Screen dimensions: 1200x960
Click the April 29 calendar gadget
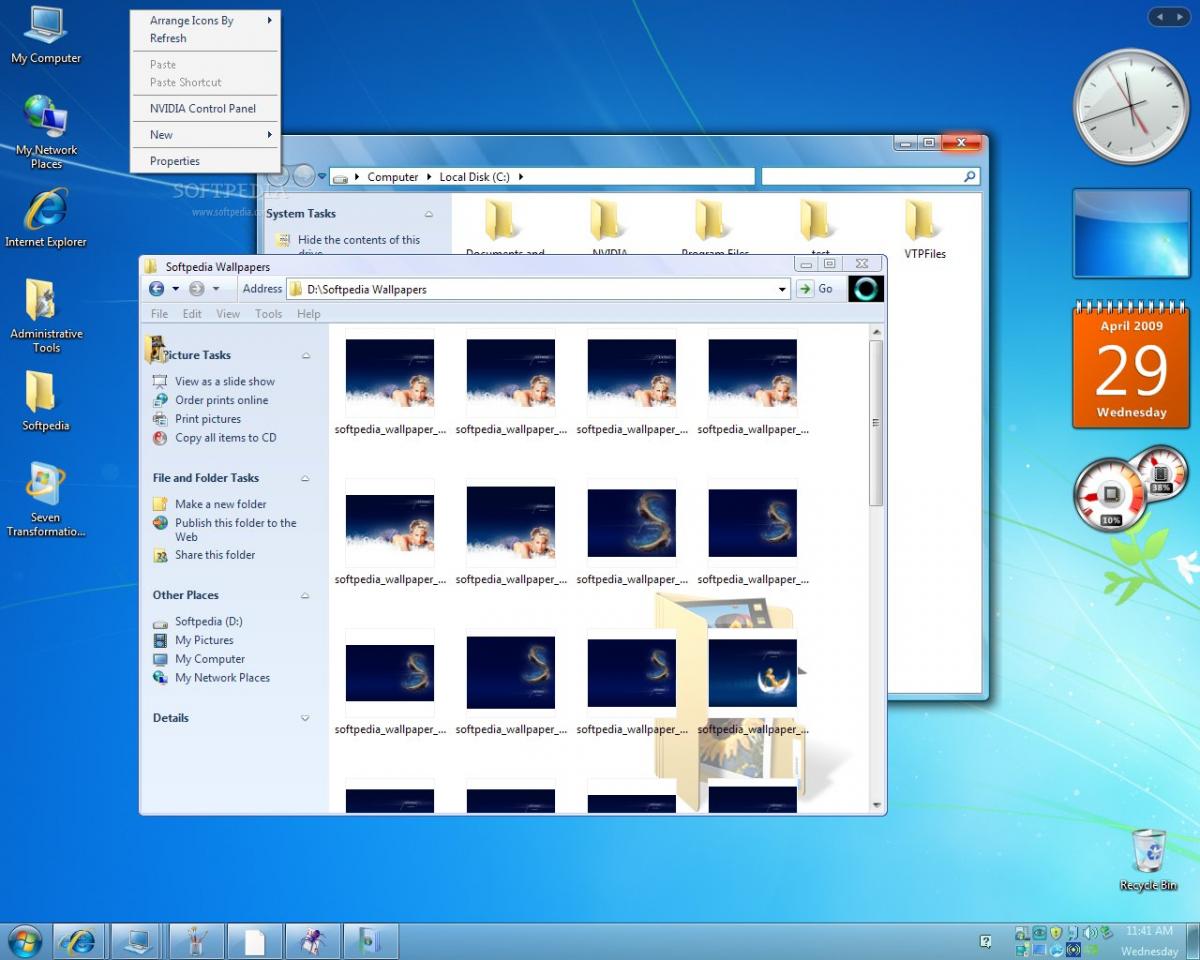(1131, 365)
